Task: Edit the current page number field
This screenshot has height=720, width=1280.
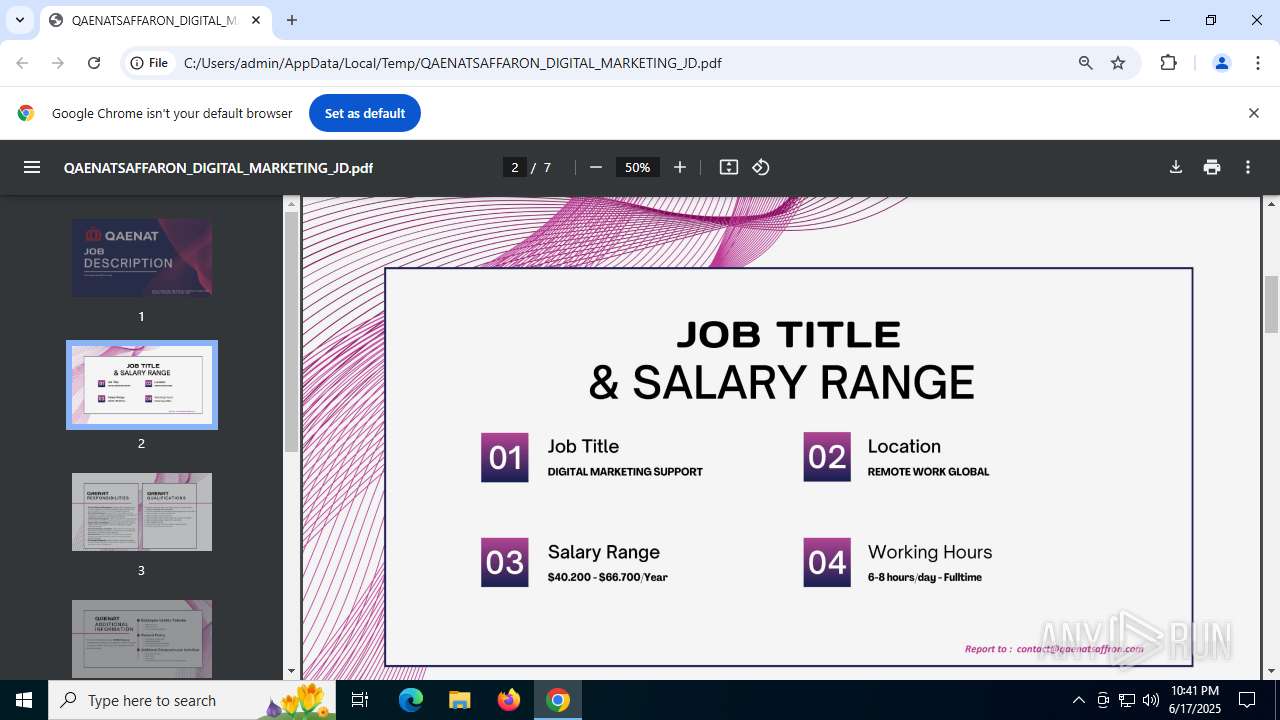Action: [515, 167]
